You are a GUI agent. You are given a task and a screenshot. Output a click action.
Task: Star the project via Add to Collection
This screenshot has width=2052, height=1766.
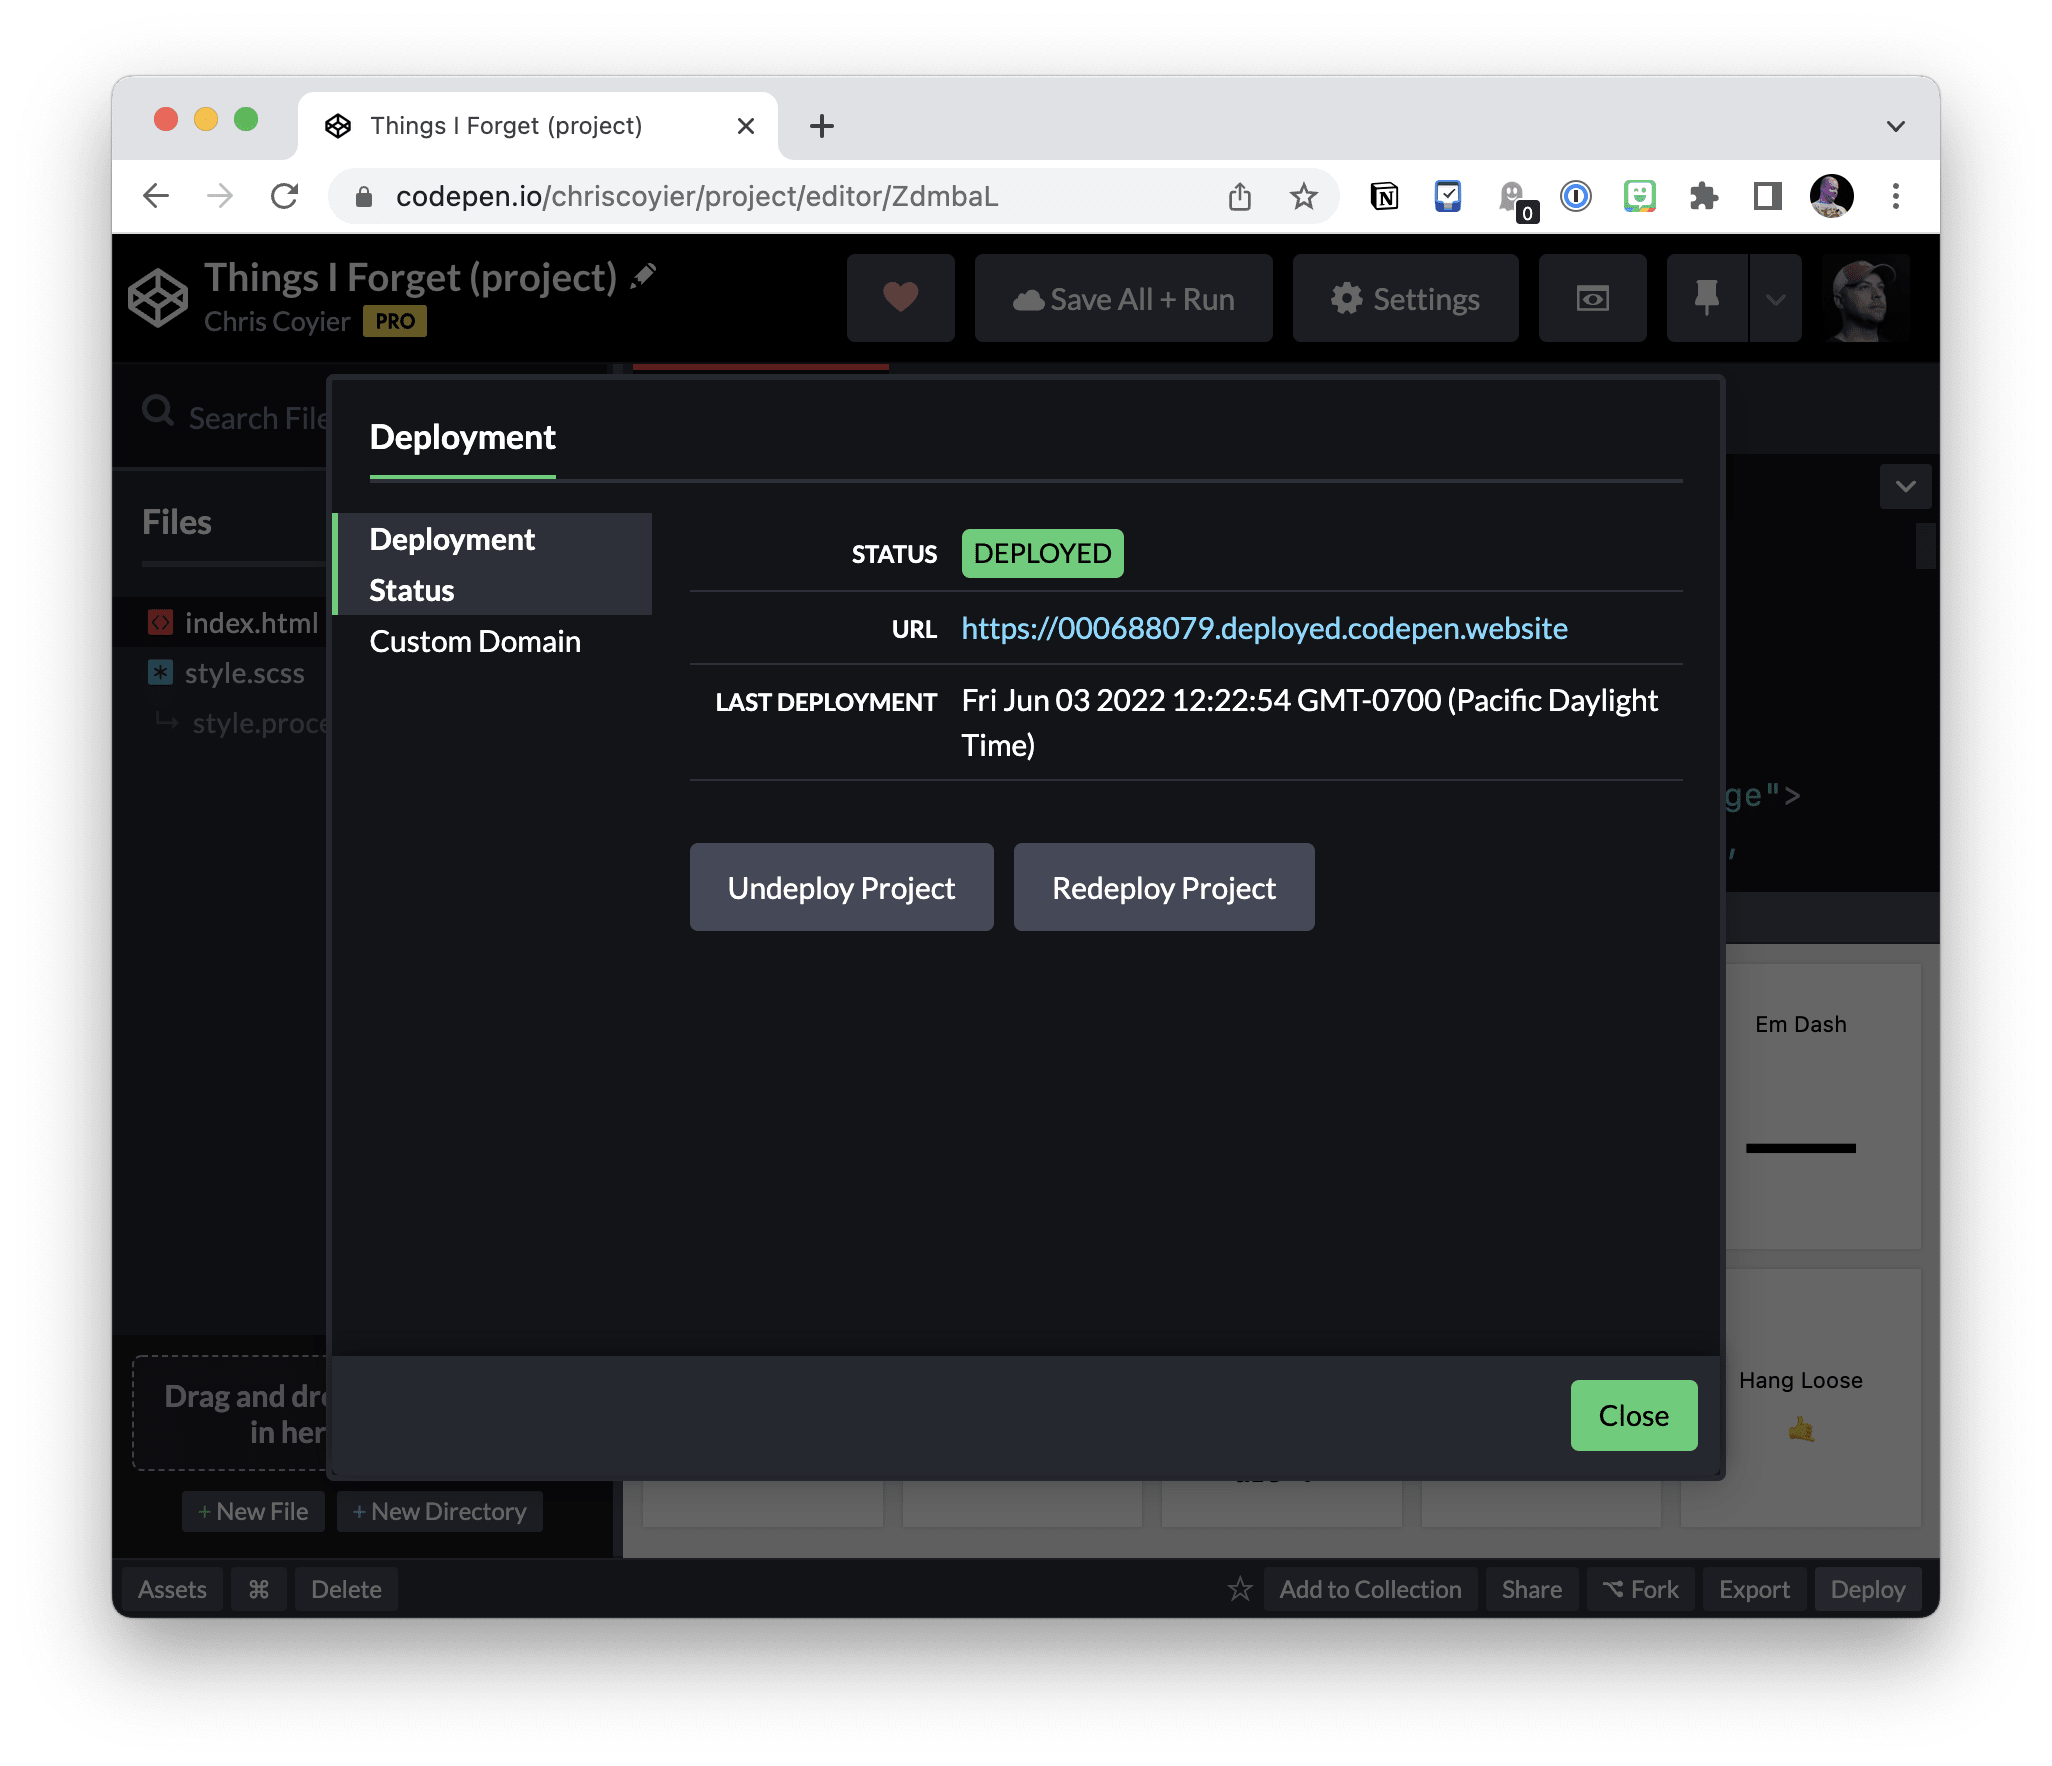(x=1240, y=1588)
